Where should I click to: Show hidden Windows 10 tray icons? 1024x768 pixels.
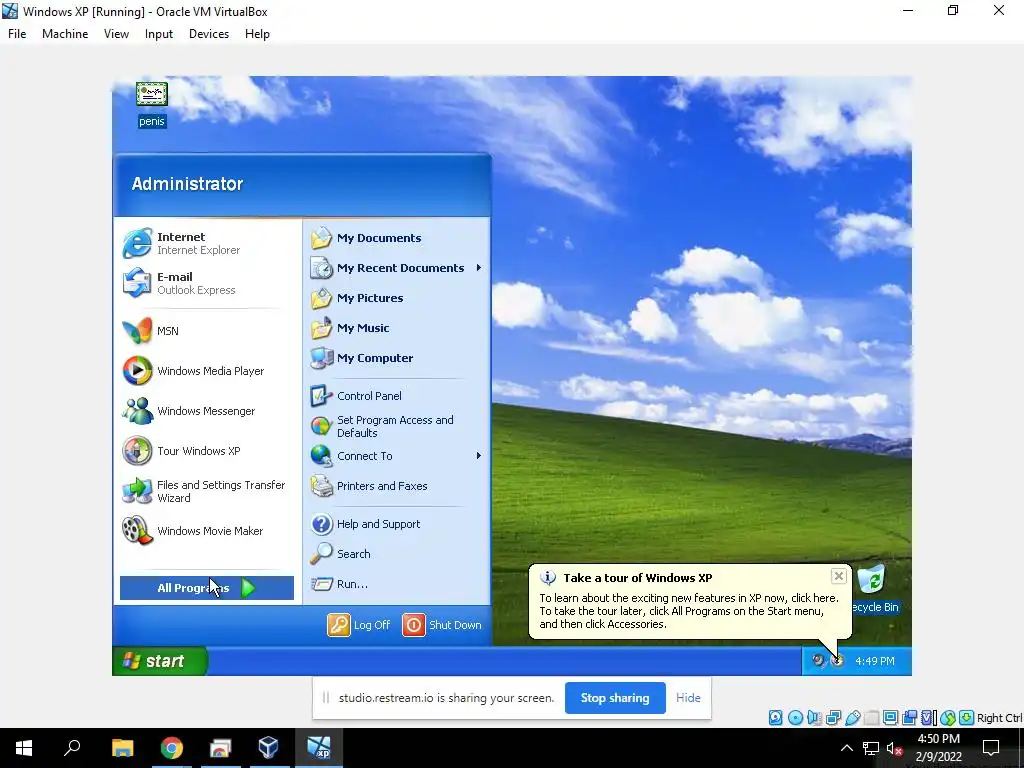tap(846, 748)
